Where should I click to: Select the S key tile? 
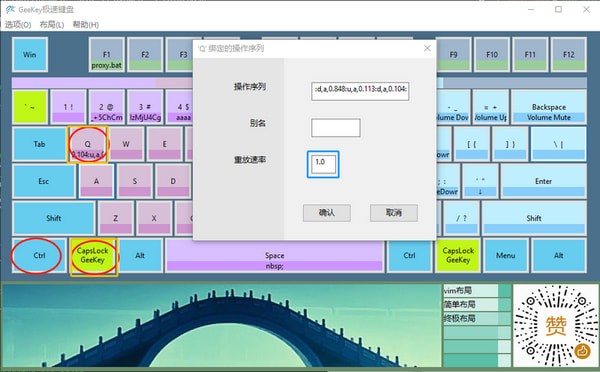(x=135, y=181)
